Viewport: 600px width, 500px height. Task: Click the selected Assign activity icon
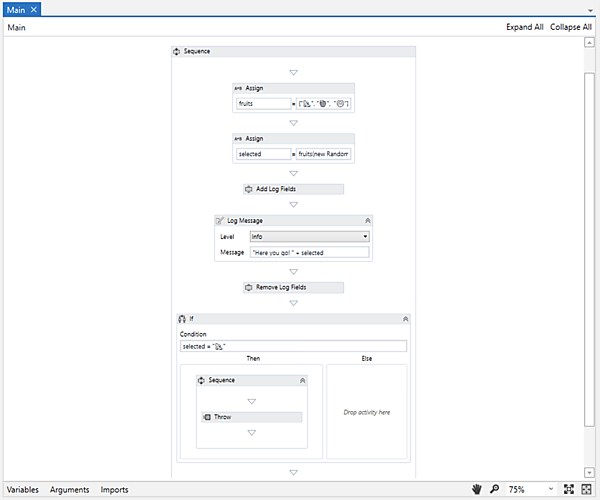click(x=238, y=138)
